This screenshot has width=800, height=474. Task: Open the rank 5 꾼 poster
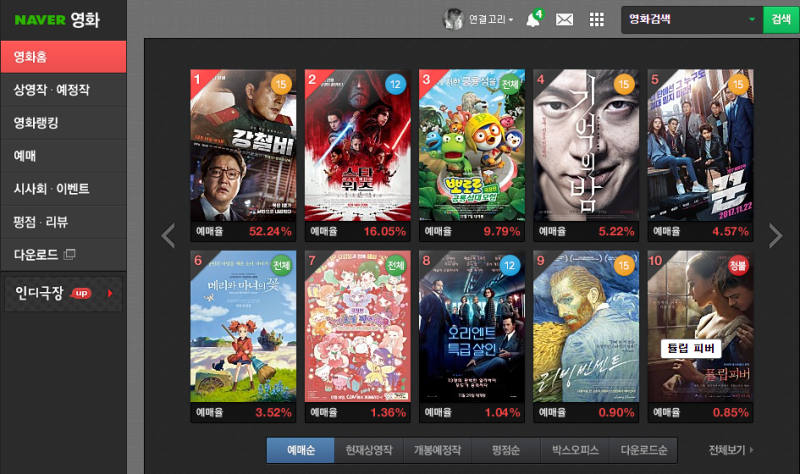pyautogui.click(x=700, y=145)
